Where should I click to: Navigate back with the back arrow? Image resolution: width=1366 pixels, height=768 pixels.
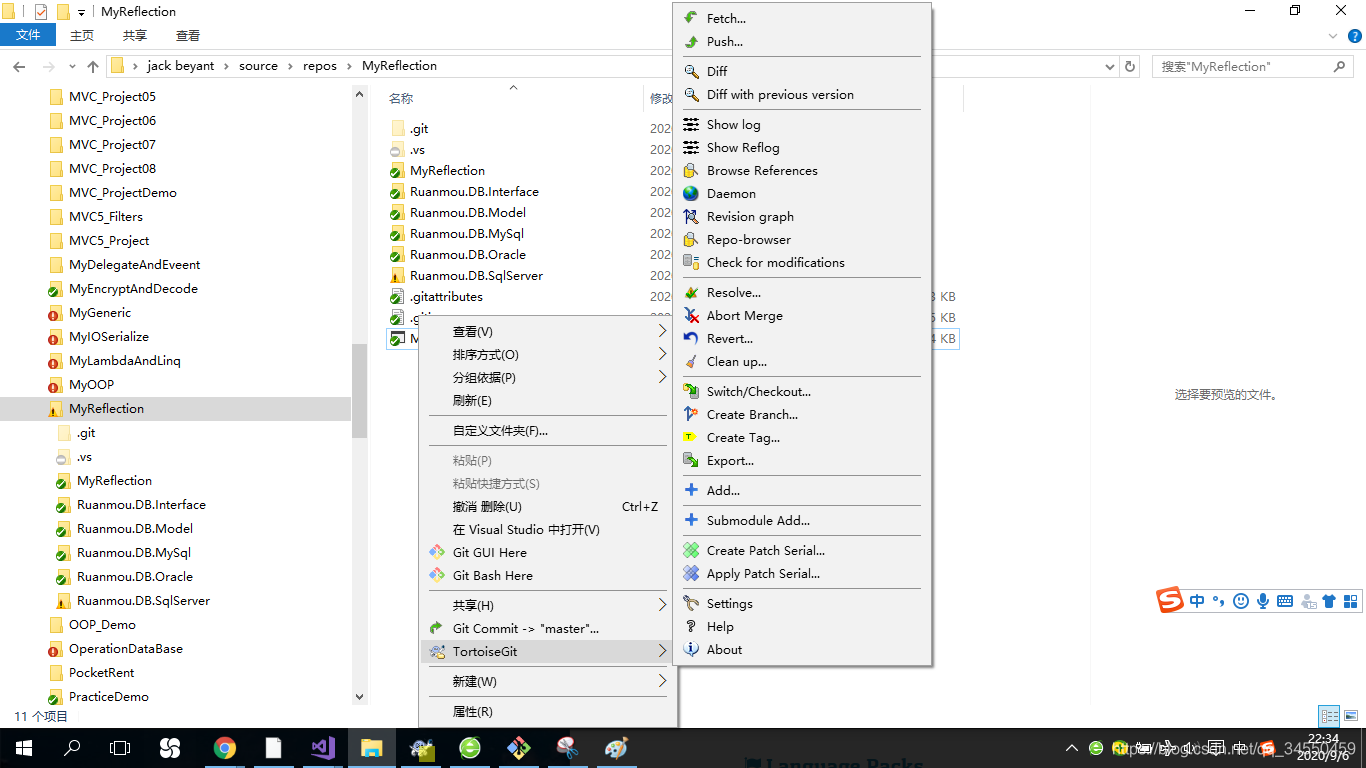(19, 66)
